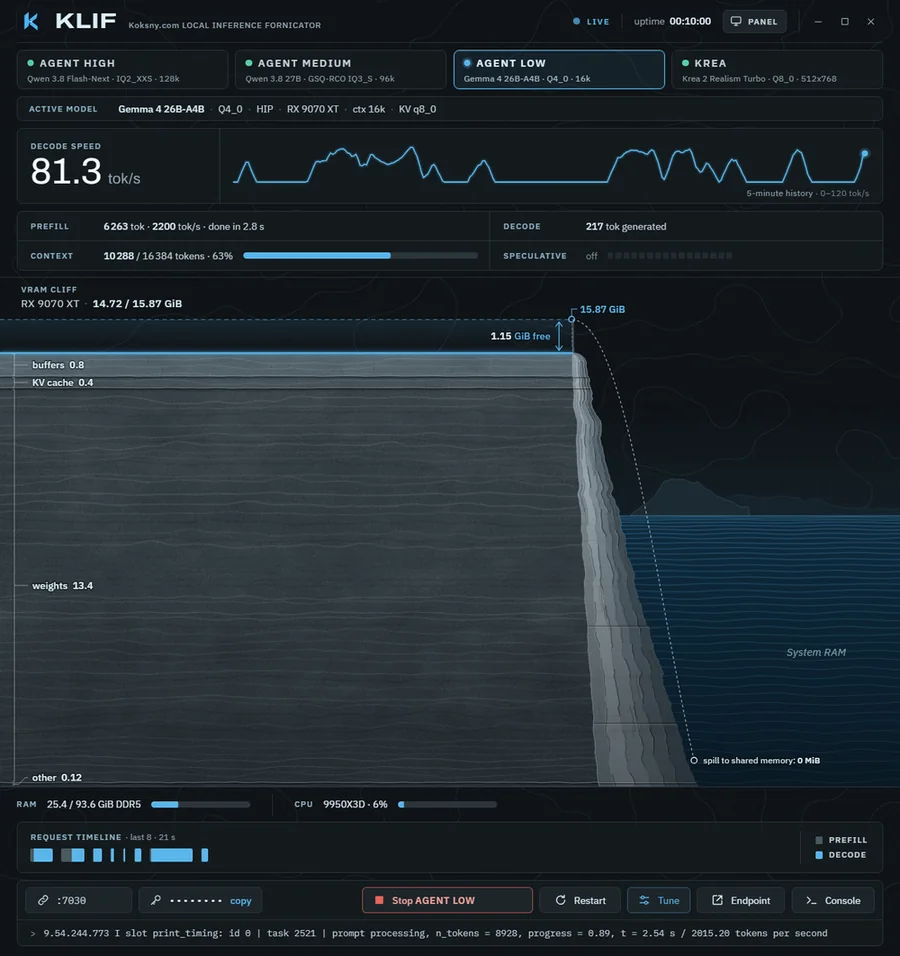This screenshot has width=900, height=956.
Task: Select the AGENT MEDIUM tab
Action: (x=340, y=70)
